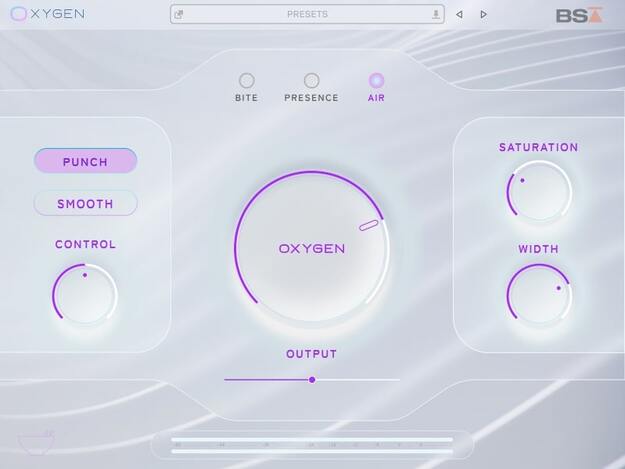Click the Control knob

(x=85, y=294)
